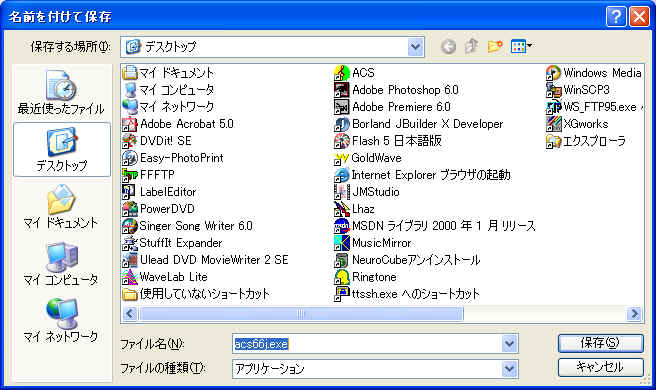The width and height of the screenshot is (656, 390).
Task: Click the Create New Folder toolbar icon
Action: pyautogui.click(x=495, y=46)
